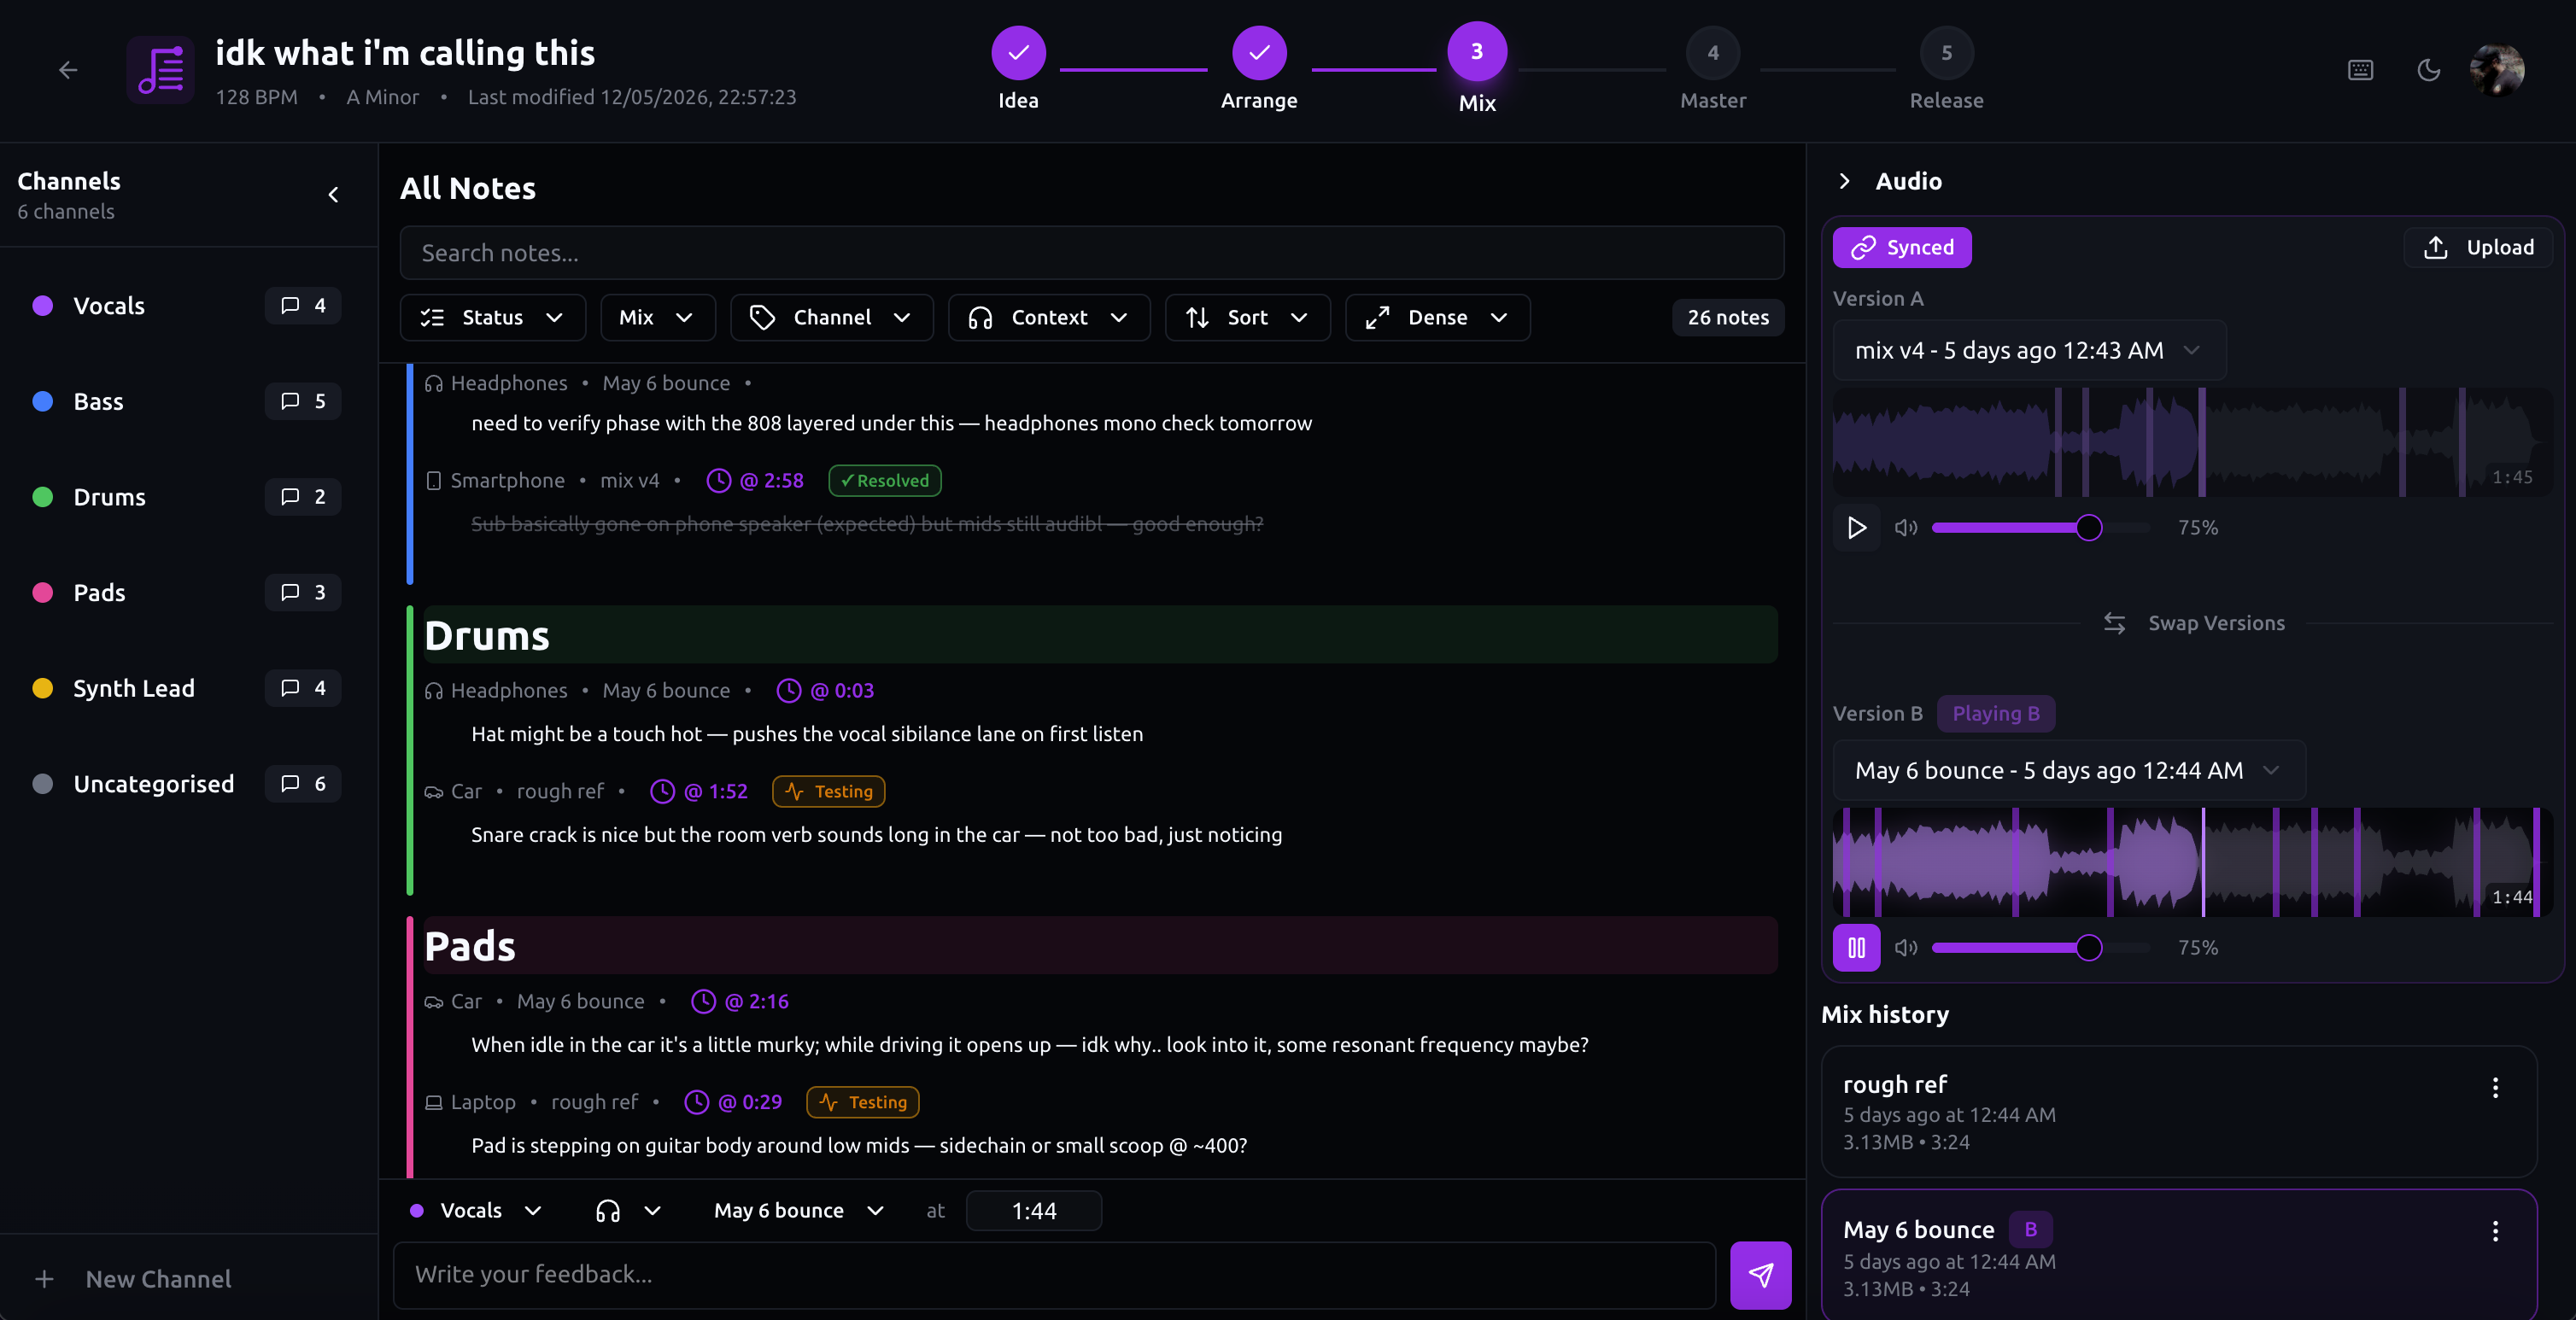This screenshot has height=1320, width=2576.
Task: Open Version B May 6 bounce selector
Action: [2069, 771]
